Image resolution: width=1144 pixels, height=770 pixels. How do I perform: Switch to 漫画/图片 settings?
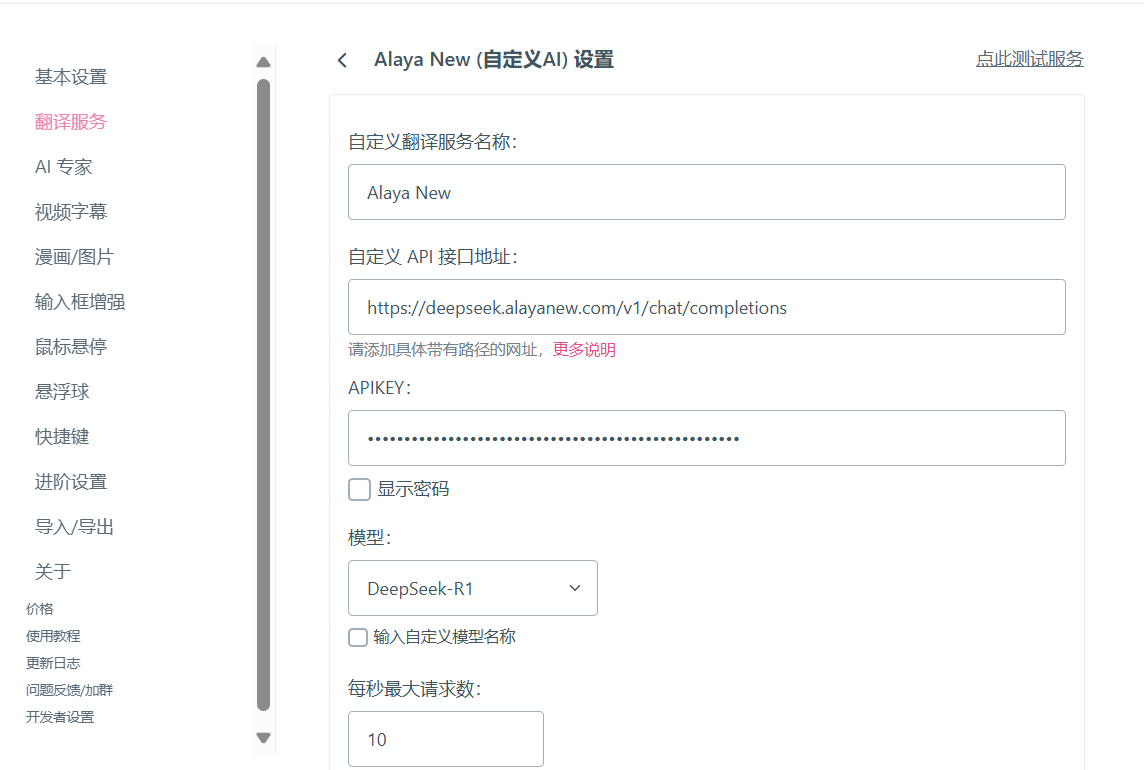(x=74, y=257)
